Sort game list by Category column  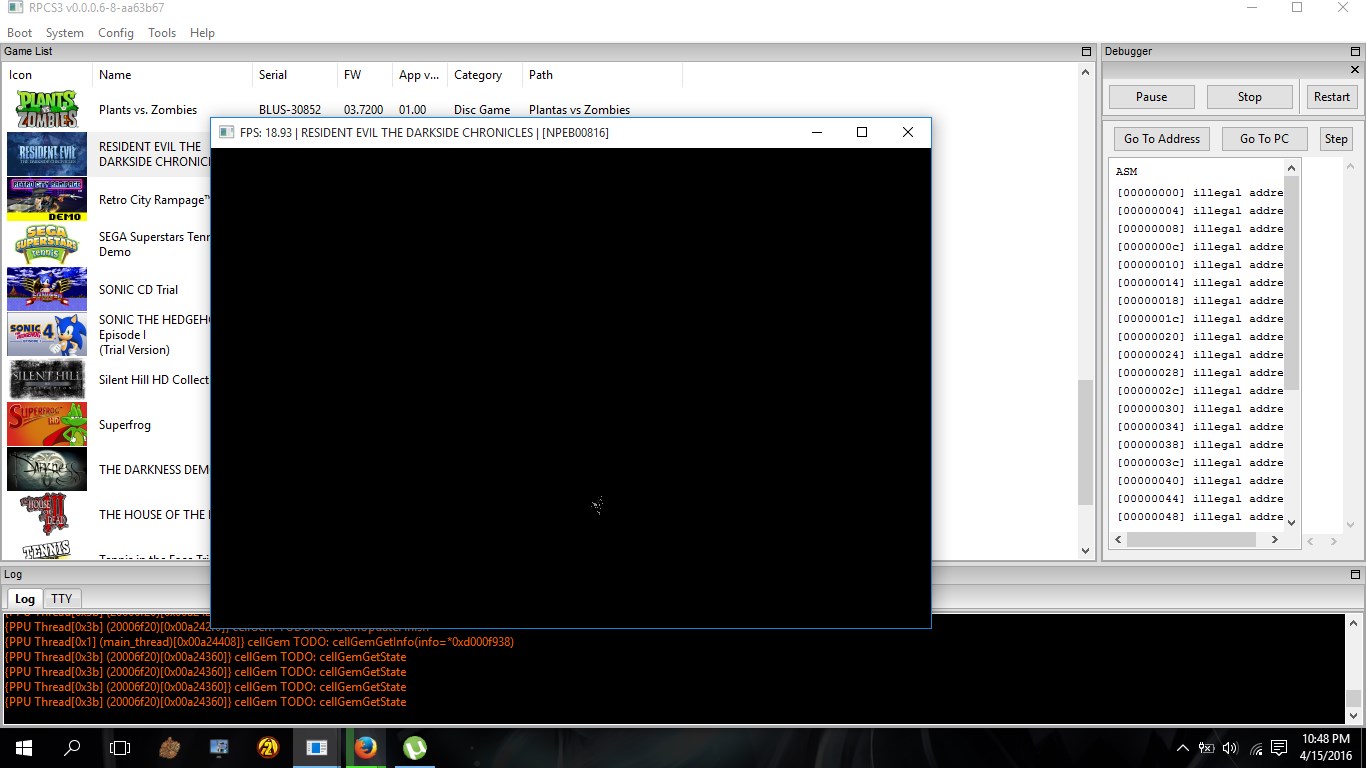(x=478, y=75)
